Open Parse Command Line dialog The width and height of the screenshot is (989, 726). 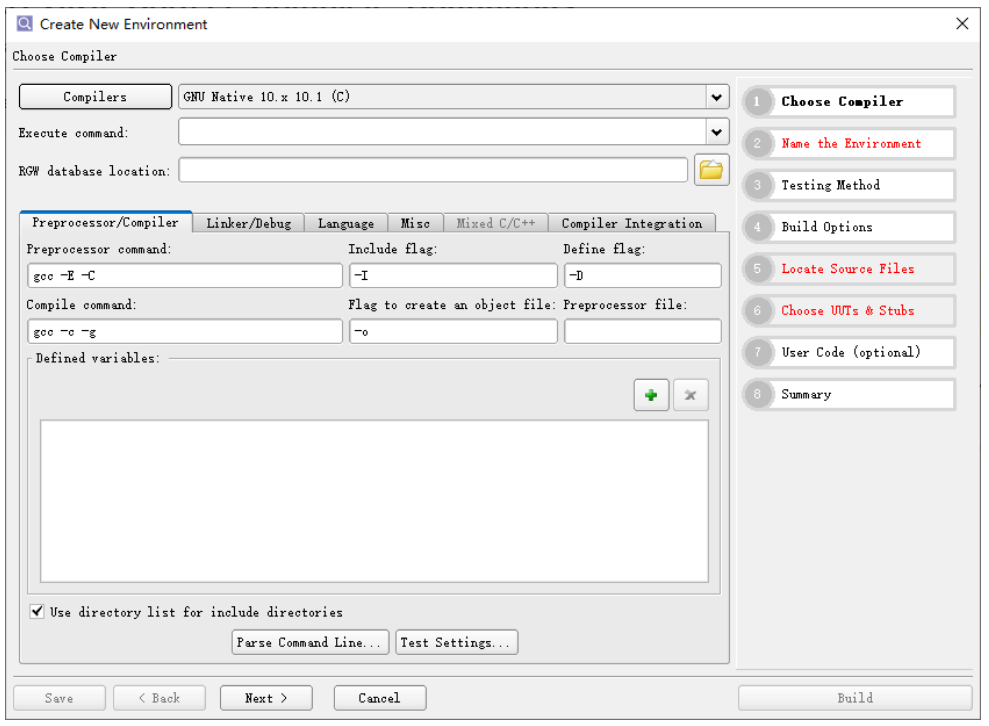pyautogui.click(x=310, y=642)
